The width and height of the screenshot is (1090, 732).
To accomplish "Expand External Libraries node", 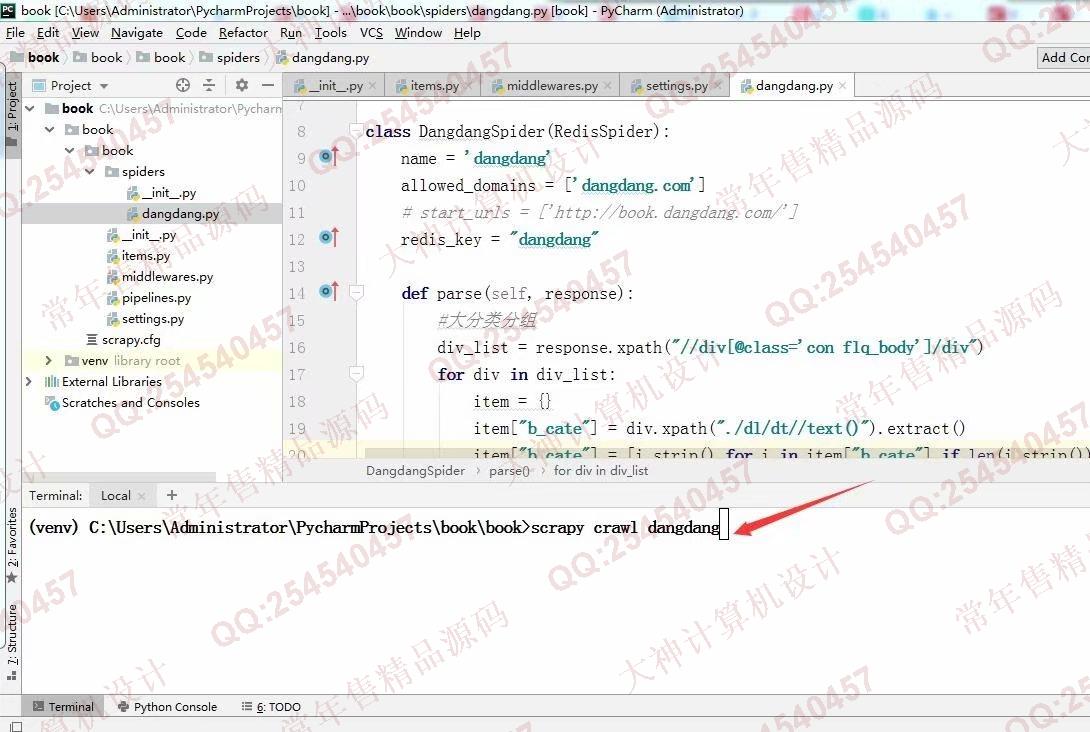I will click(x=29, y=381).
